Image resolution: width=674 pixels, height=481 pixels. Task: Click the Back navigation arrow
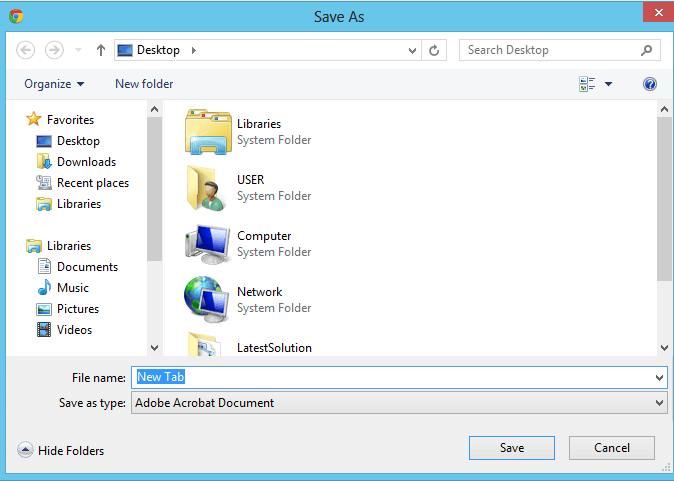tap(25, 50)
